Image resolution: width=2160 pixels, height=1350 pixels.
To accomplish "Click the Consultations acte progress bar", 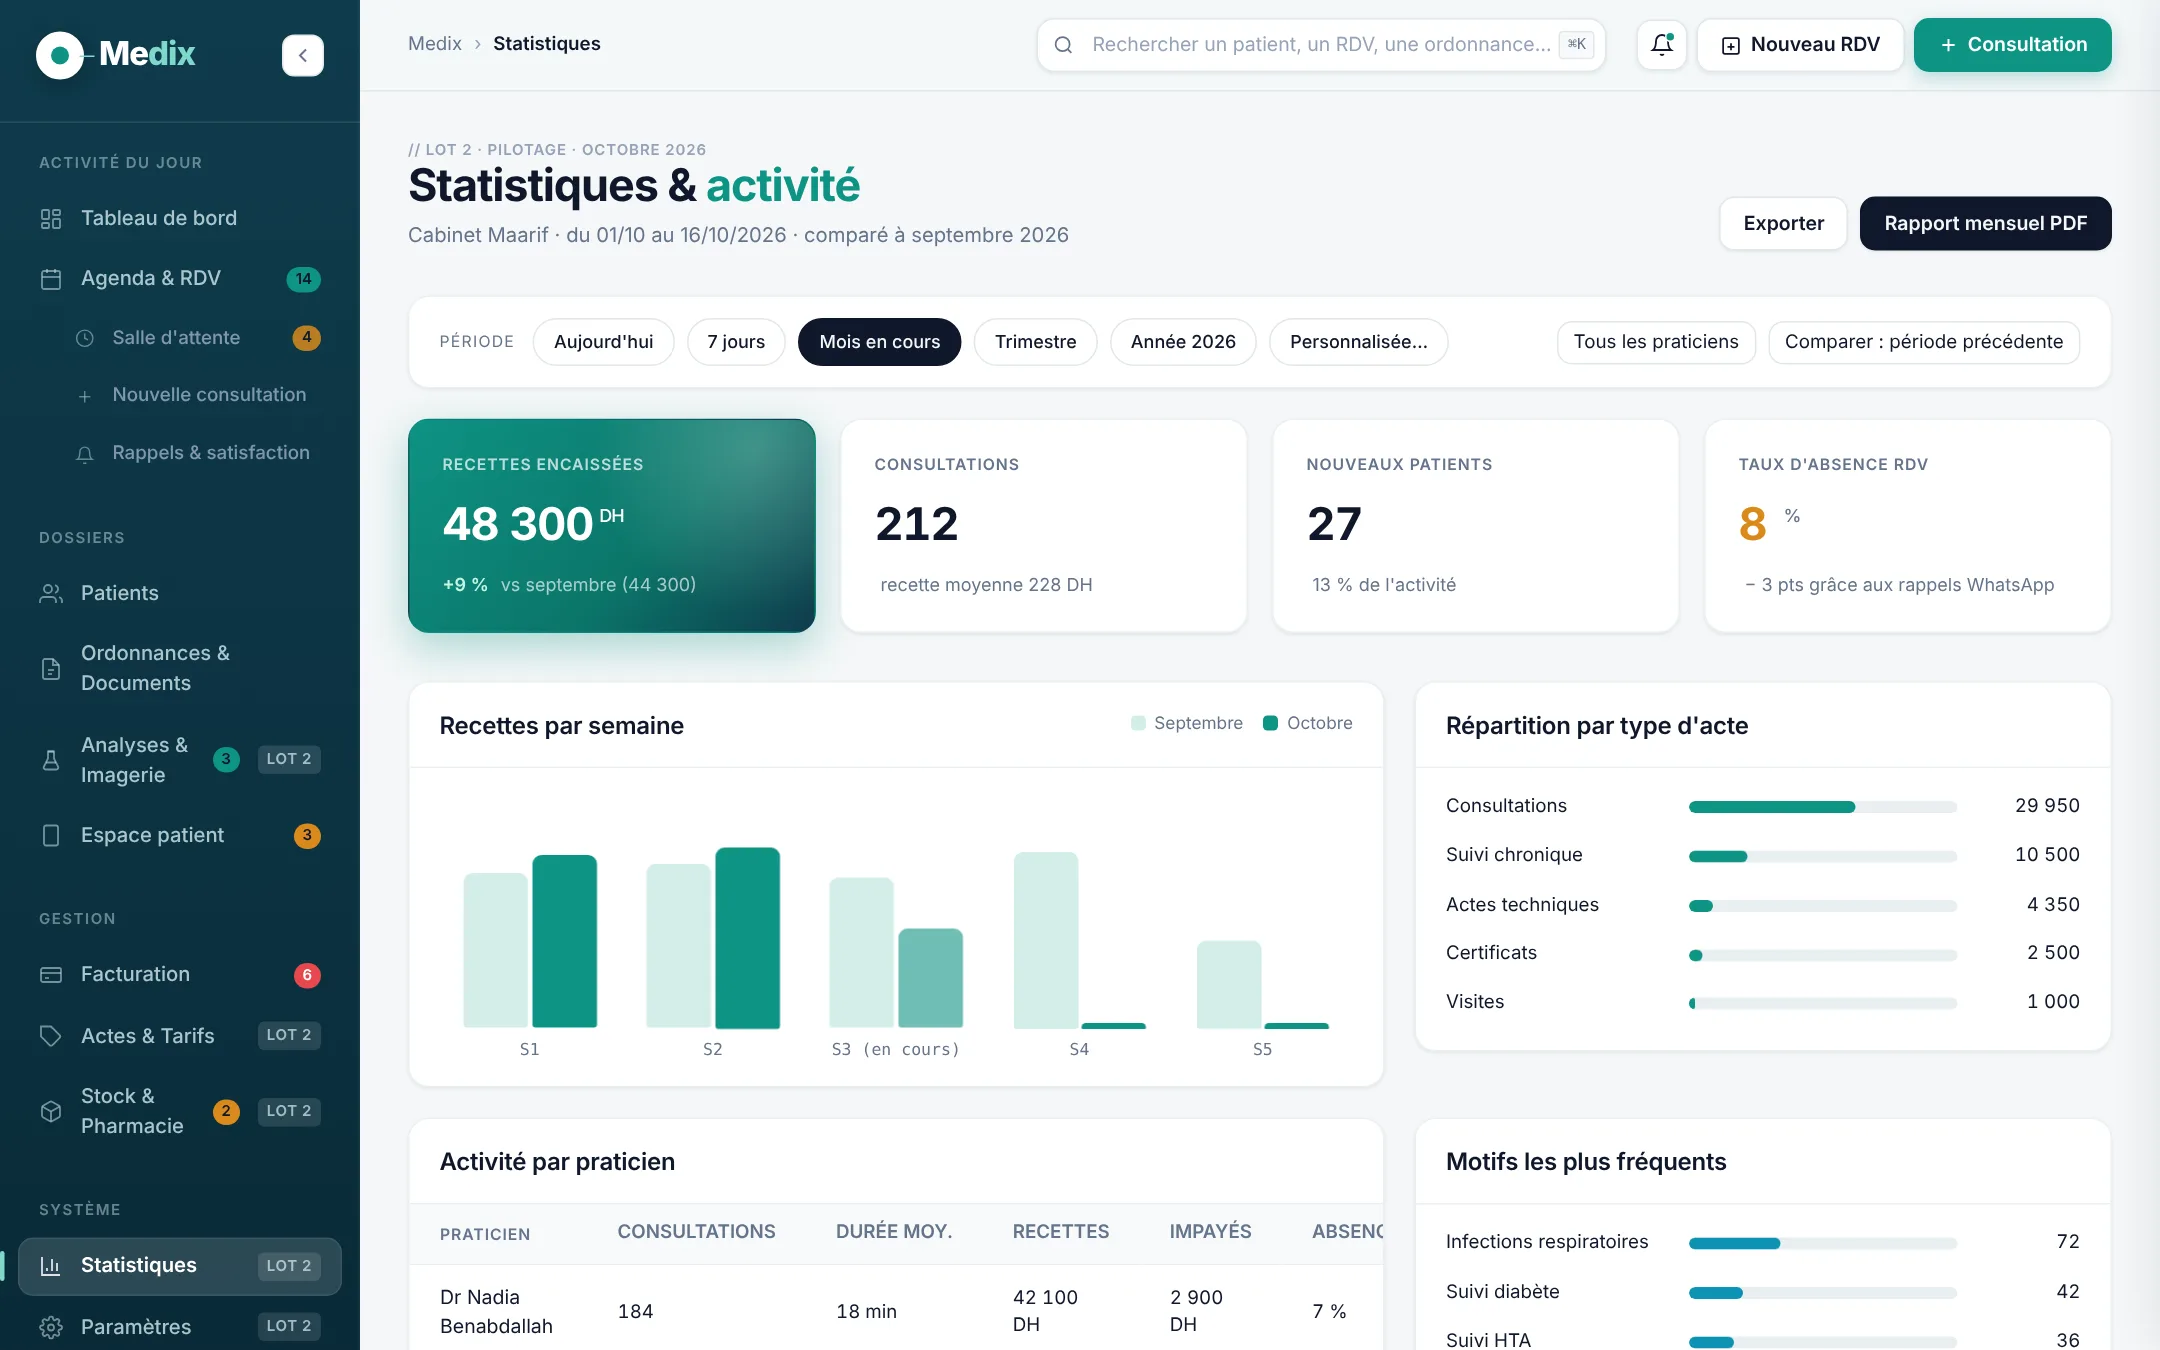I will click(1823, 807).
